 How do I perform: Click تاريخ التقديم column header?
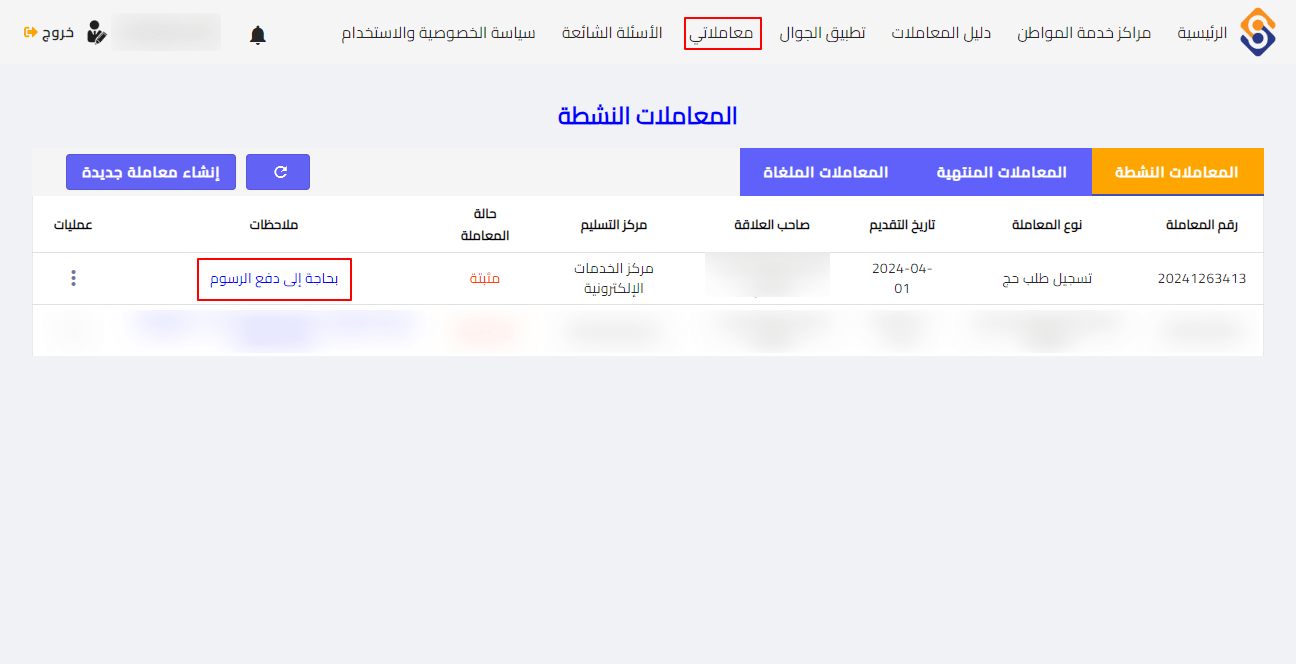click(x=902, y=225)
